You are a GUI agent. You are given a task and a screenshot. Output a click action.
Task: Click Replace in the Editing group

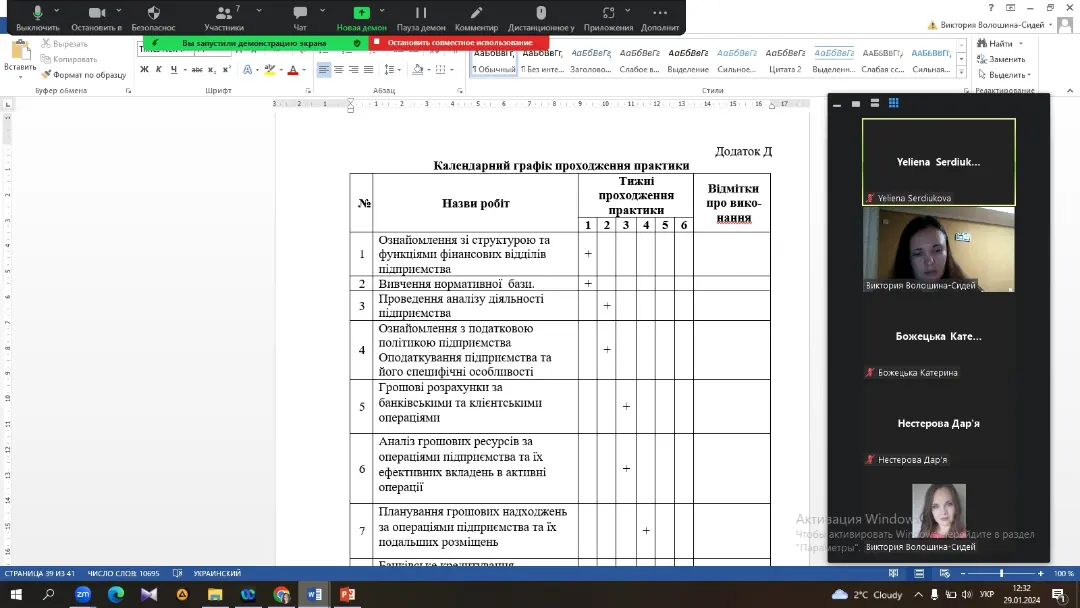point(1006,59)
